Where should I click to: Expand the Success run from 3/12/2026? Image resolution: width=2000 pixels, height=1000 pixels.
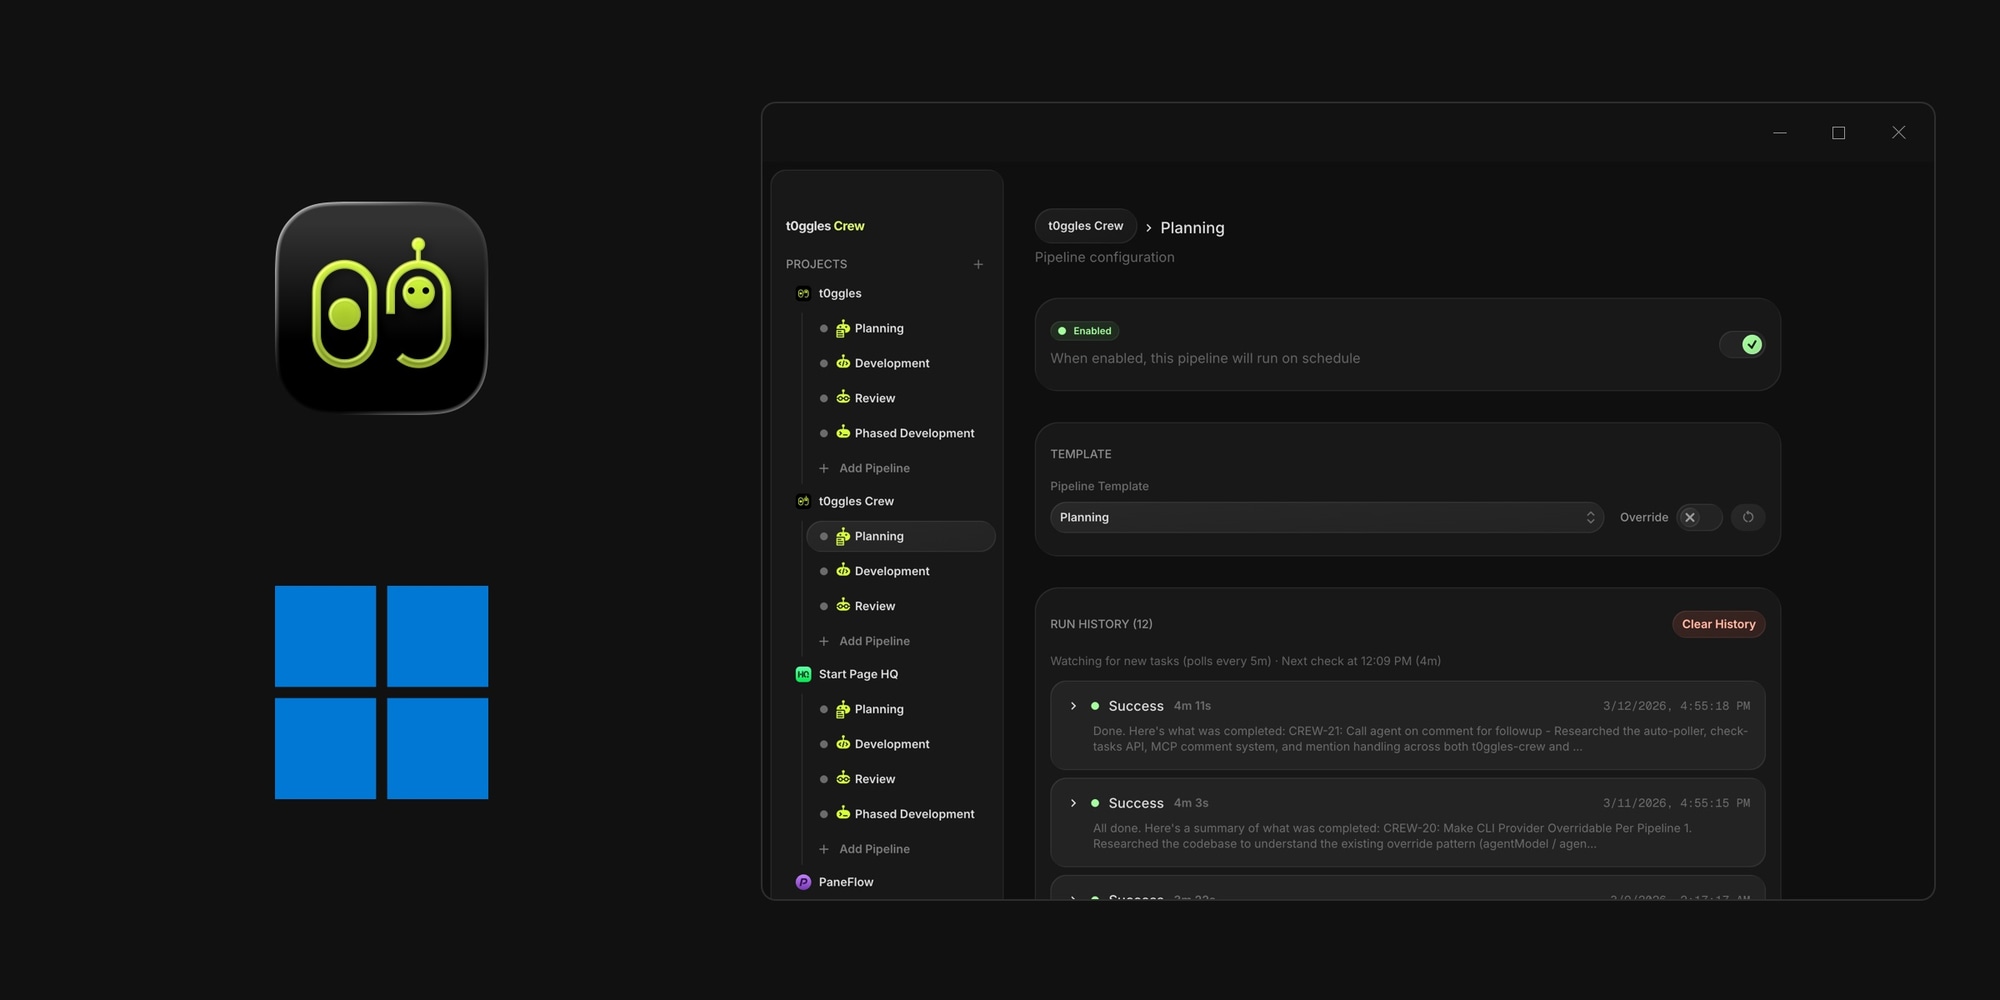coord(1073,706)
